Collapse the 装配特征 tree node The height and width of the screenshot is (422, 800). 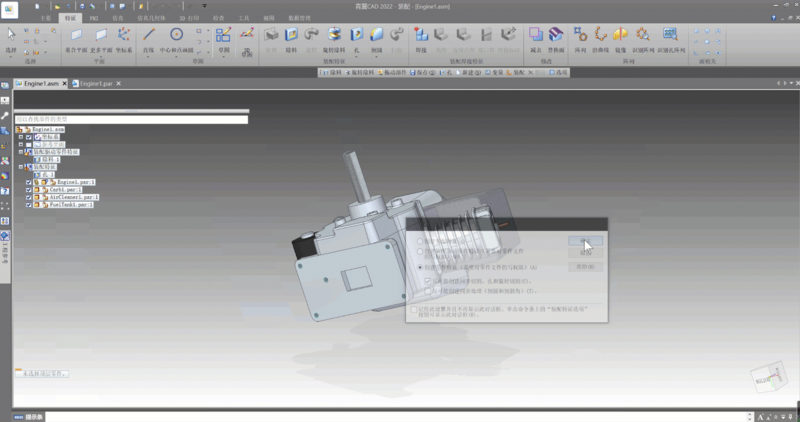pyautogui.click(x=21, y=167)
